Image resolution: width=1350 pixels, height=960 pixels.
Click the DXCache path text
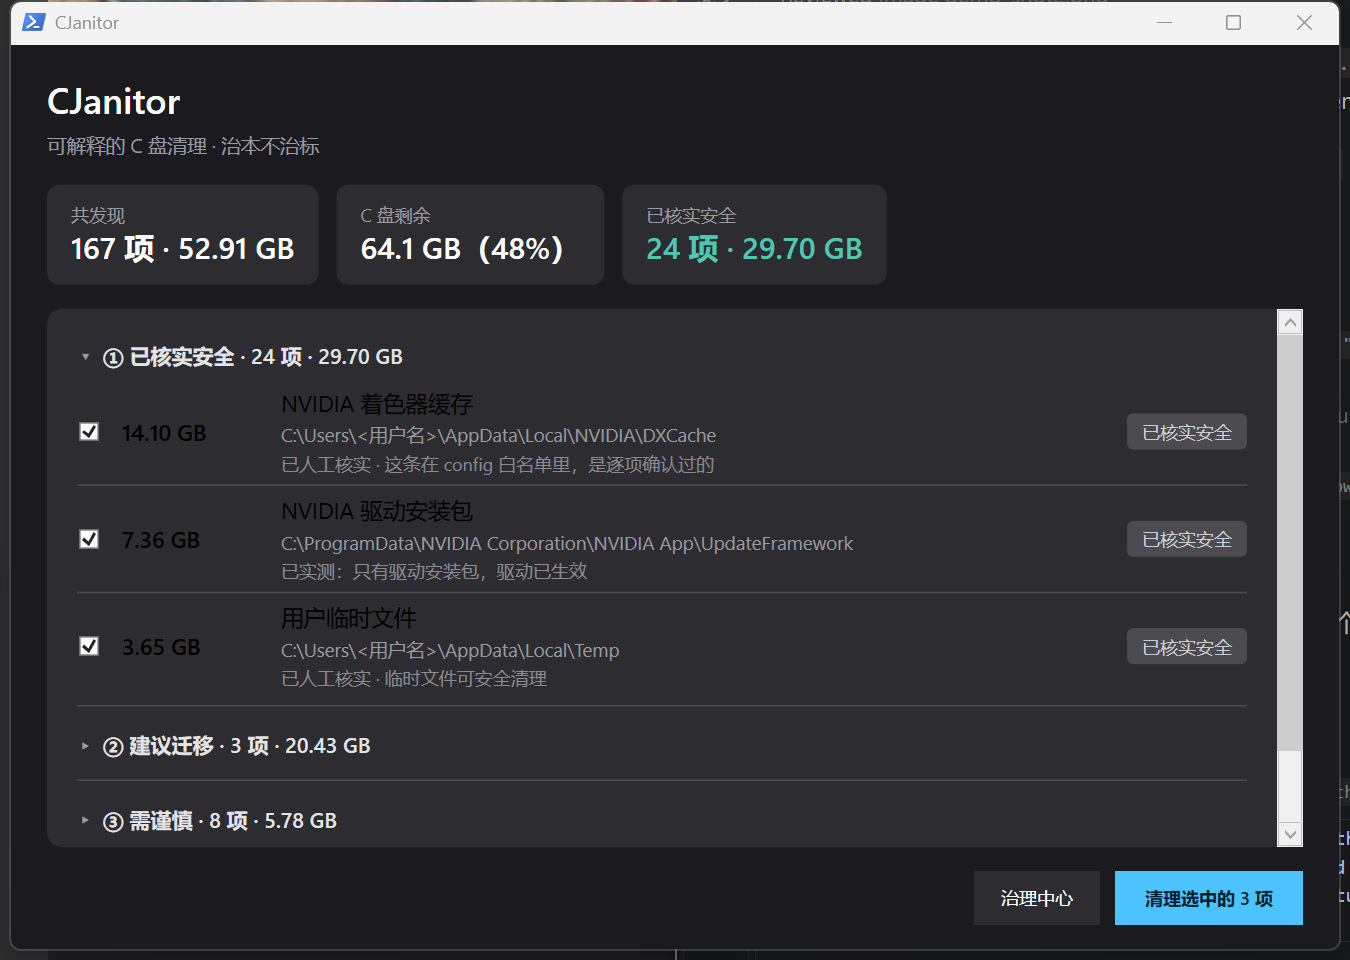coord(498,435)
